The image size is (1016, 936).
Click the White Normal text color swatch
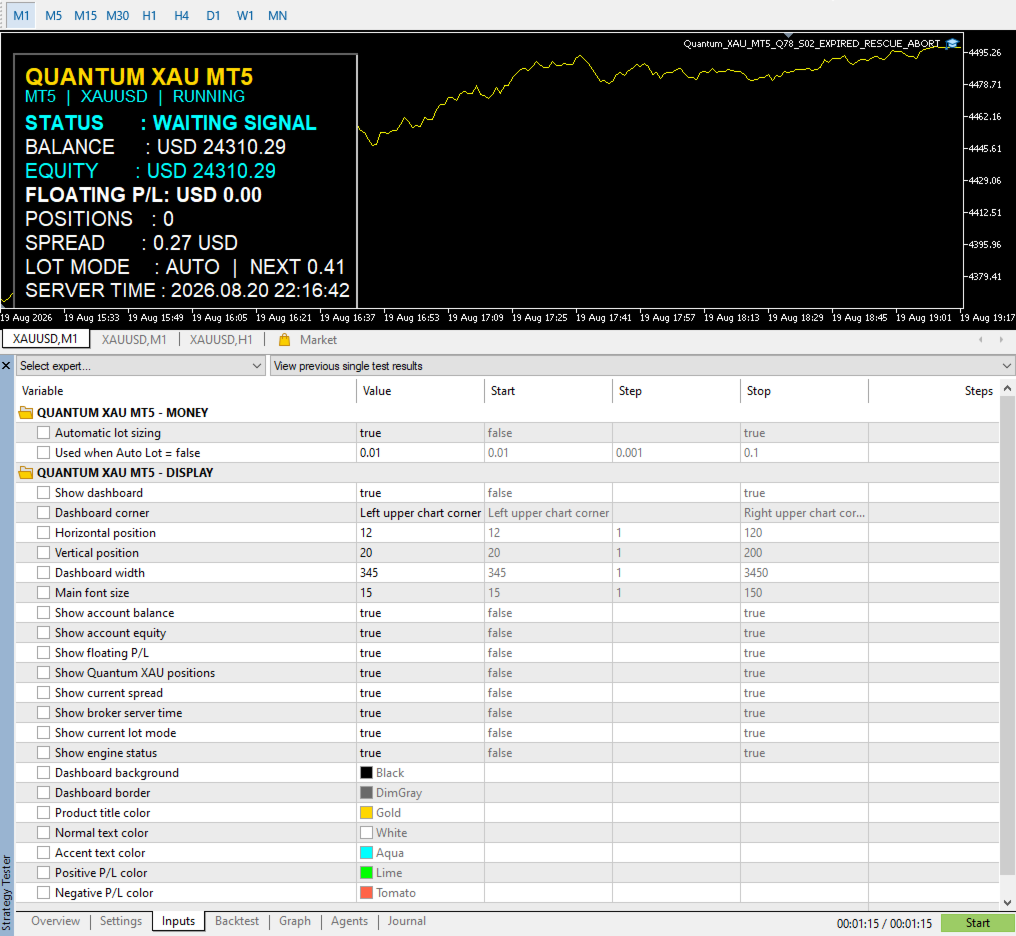(366, 833)
